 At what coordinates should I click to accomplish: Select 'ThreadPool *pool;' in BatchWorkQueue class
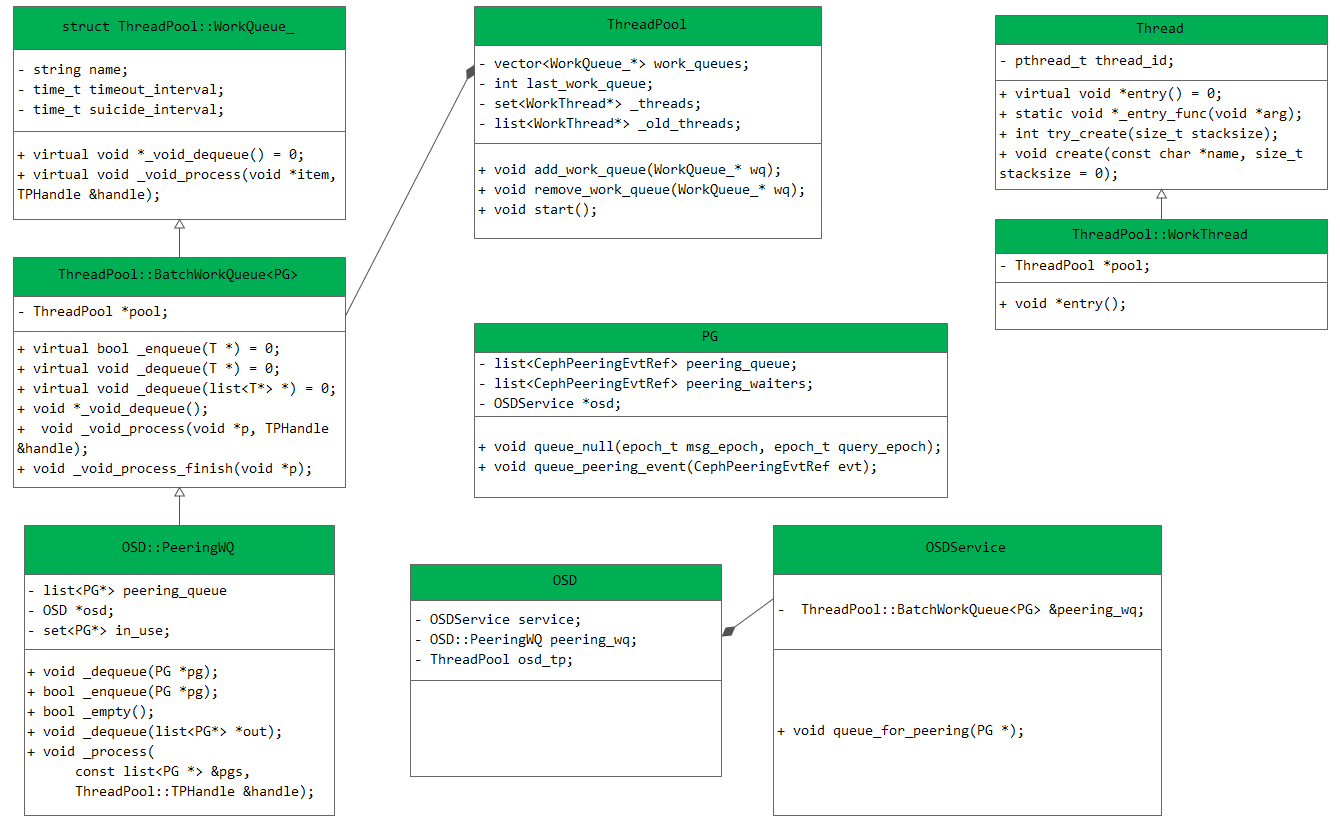point(93,311)
